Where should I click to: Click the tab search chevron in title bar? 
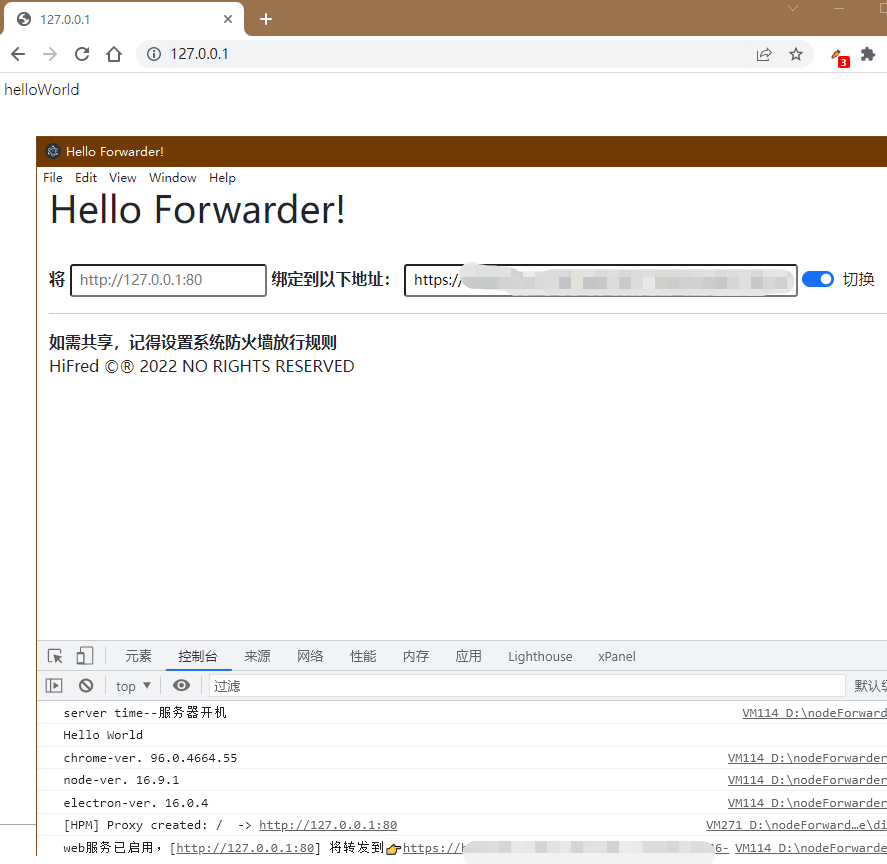click(793, 8)
